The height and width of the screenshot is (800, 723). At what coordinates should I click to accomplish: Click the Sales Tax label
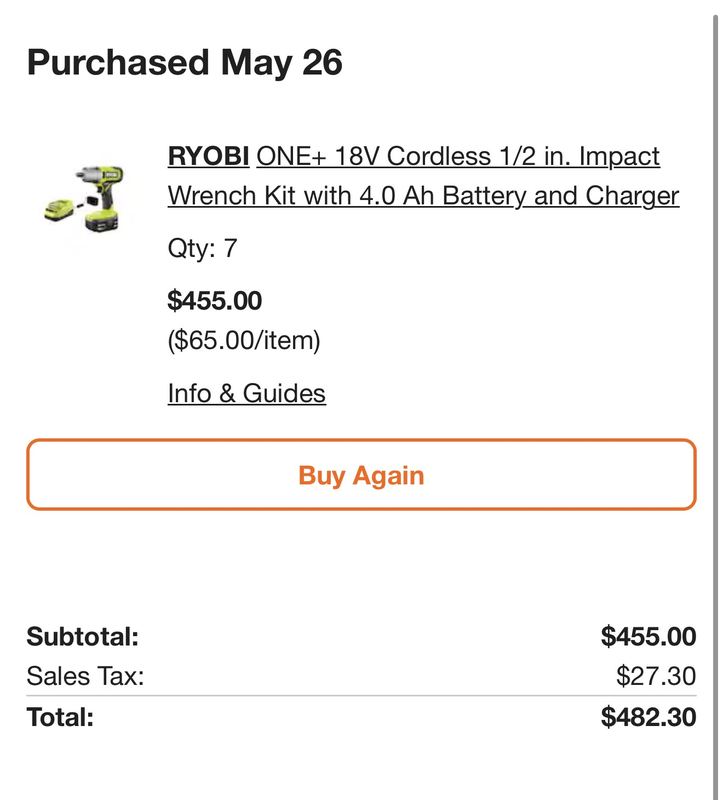coord(85,677)
